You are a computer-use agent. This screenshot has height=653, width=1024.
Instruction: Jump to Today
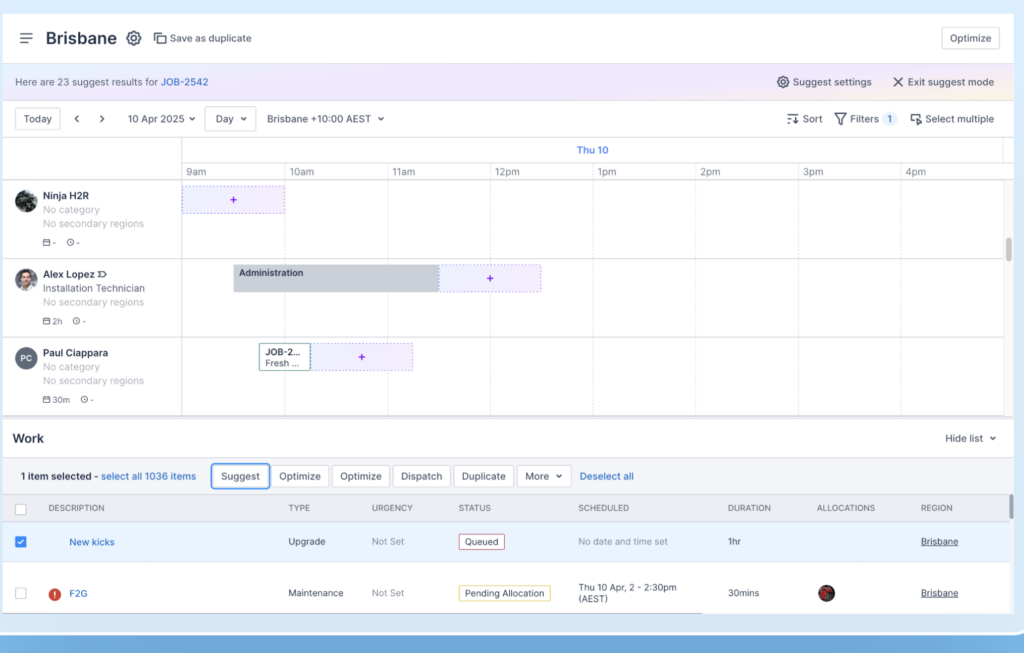(x=38, y=119)
